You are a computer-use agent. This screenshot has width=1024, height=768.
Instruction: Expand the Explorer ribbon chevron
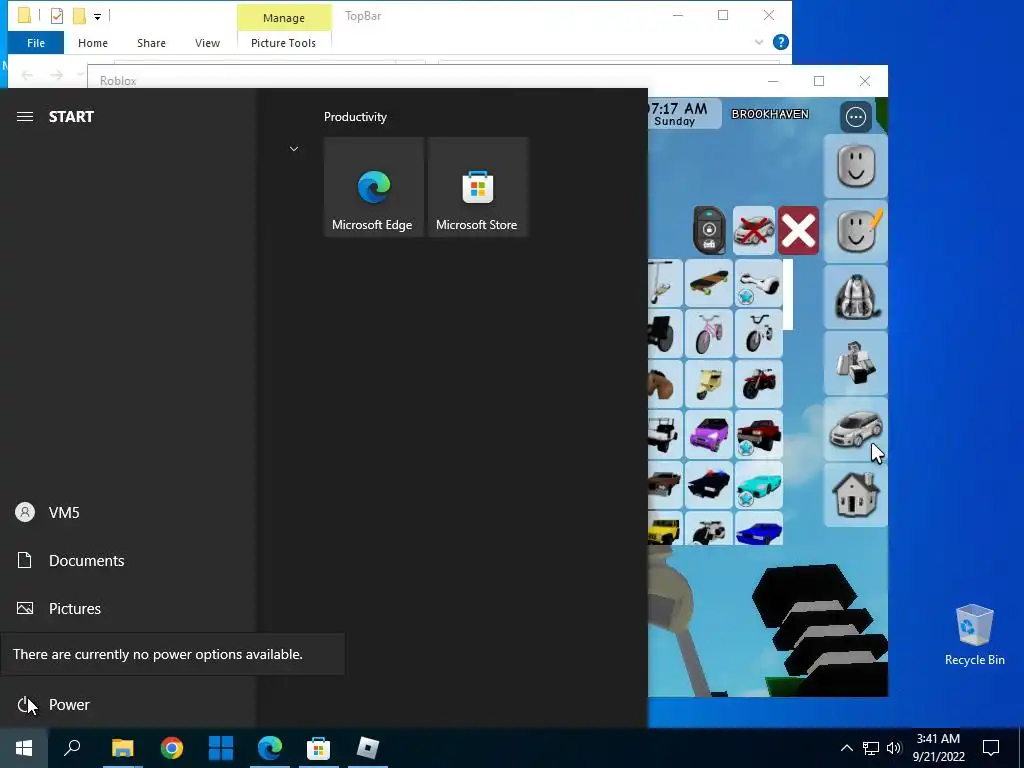click(x=759, y=42)
